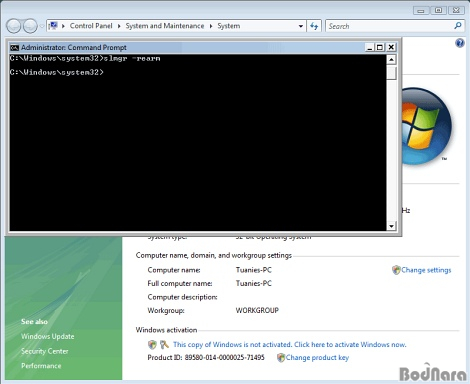
Task: Click the computer icon in address bar
Action: tap(53, 26)
